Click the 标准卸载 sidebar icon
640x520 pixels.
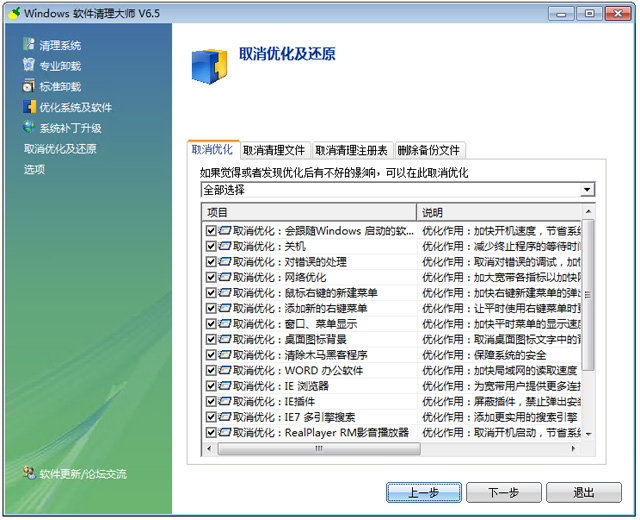[29, 86]
